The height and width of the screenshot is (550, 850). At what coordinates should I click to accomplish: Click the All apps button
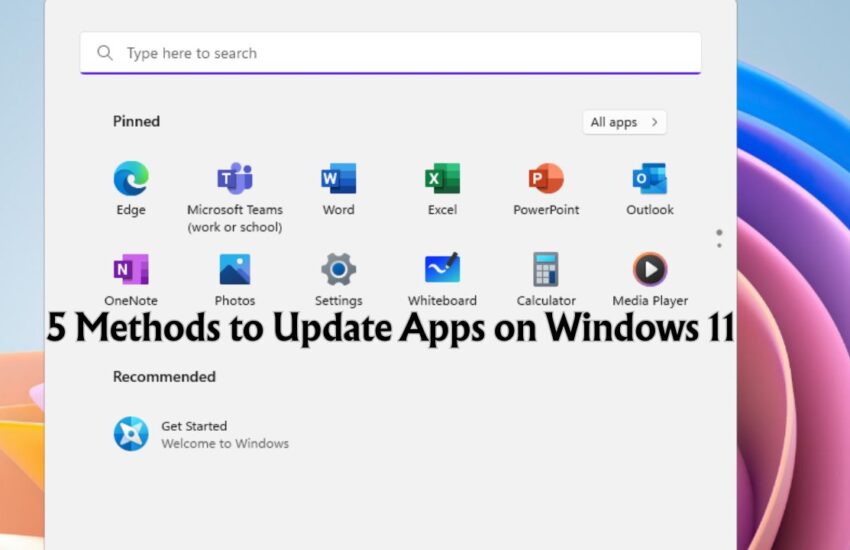click(624, 122)
